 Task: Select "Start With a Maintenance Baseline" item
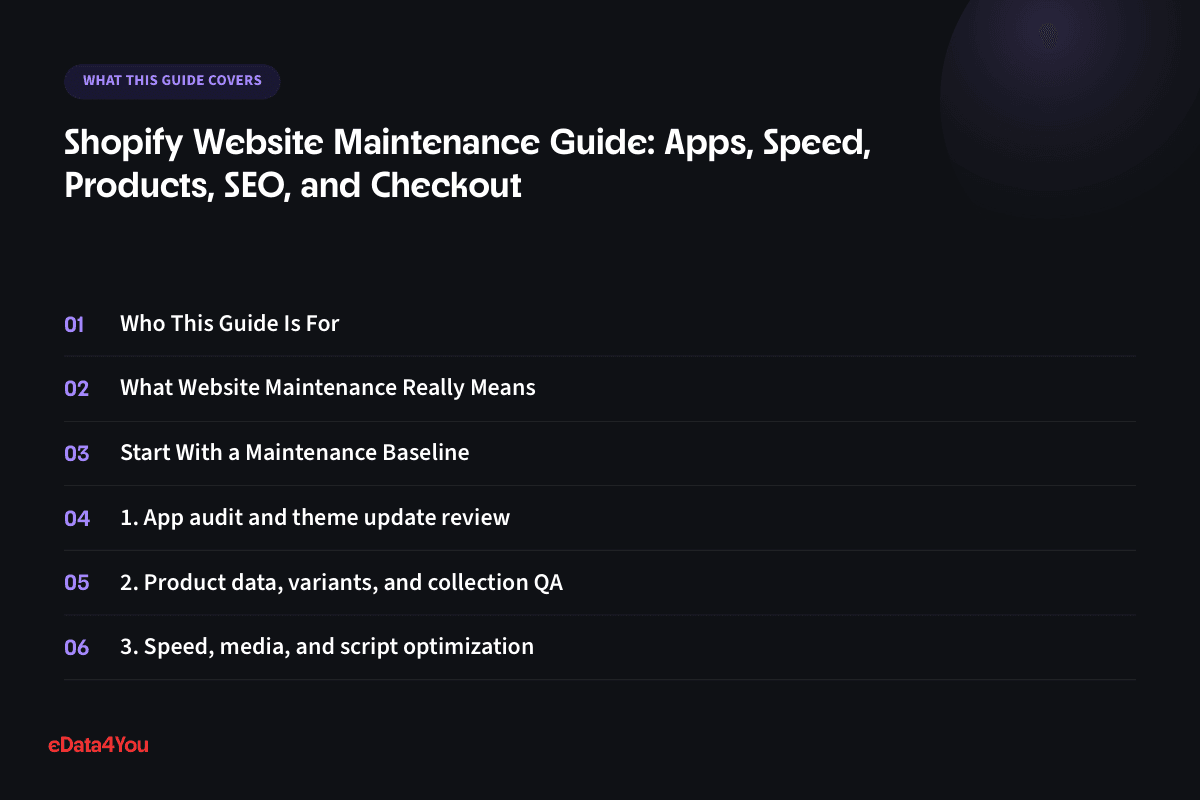coord(295,452)
